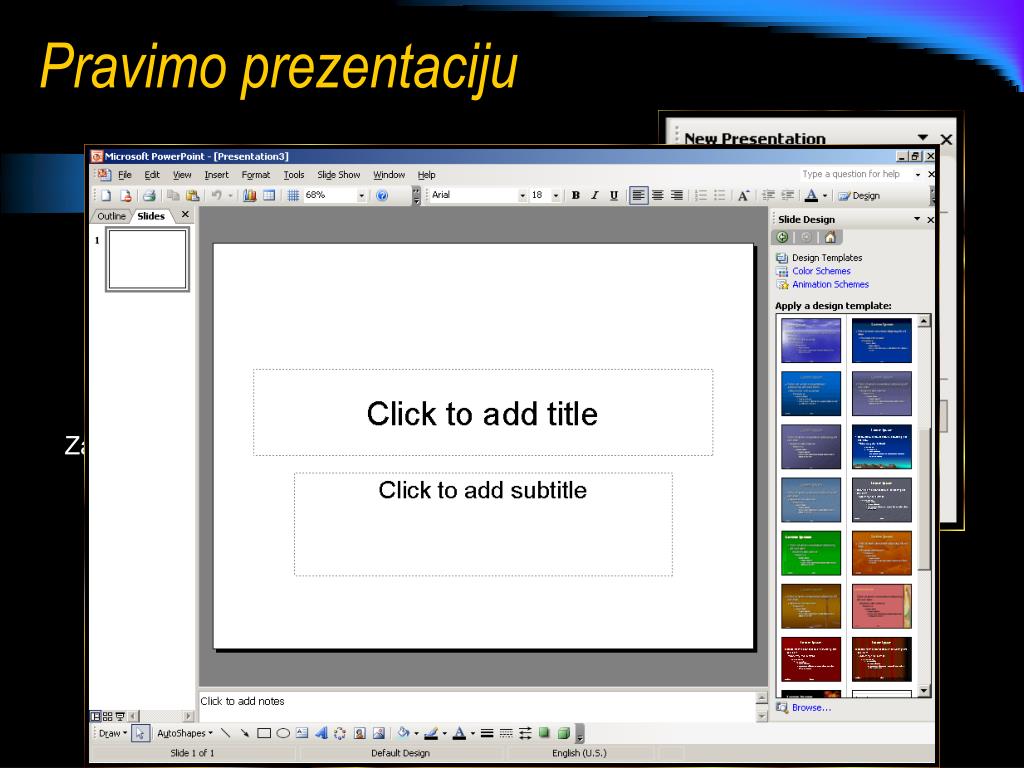Click the Paste clipboard icon
The width and height of the screenshot is (1024, 768).
coord(192,195)
